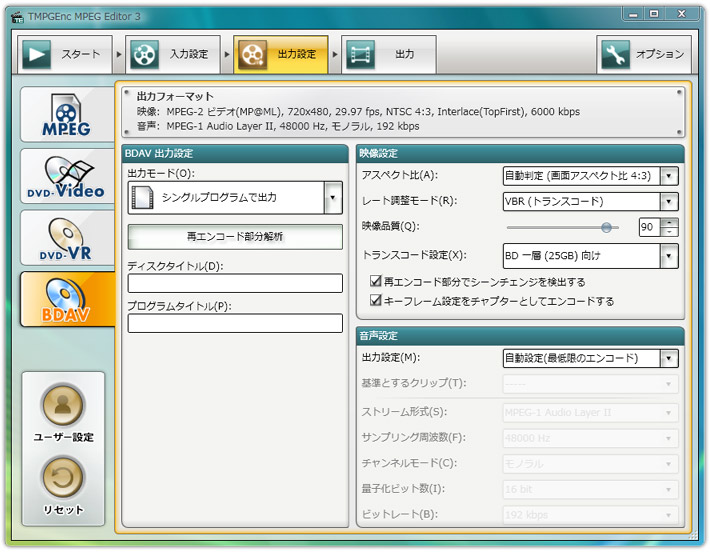This screenshot has width=710, height=552.
Task: Increase 映像品質 value with up arrow
Action: click(x=669, y=222)
